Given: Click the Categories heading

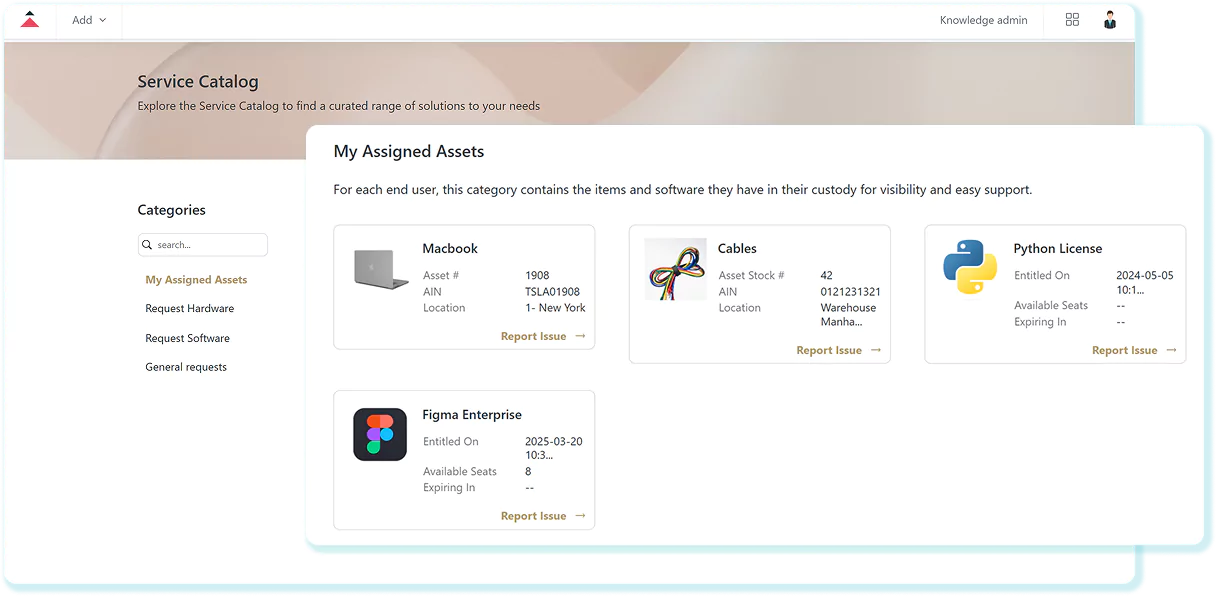Looking at the screenshot, I should (171, 210).
